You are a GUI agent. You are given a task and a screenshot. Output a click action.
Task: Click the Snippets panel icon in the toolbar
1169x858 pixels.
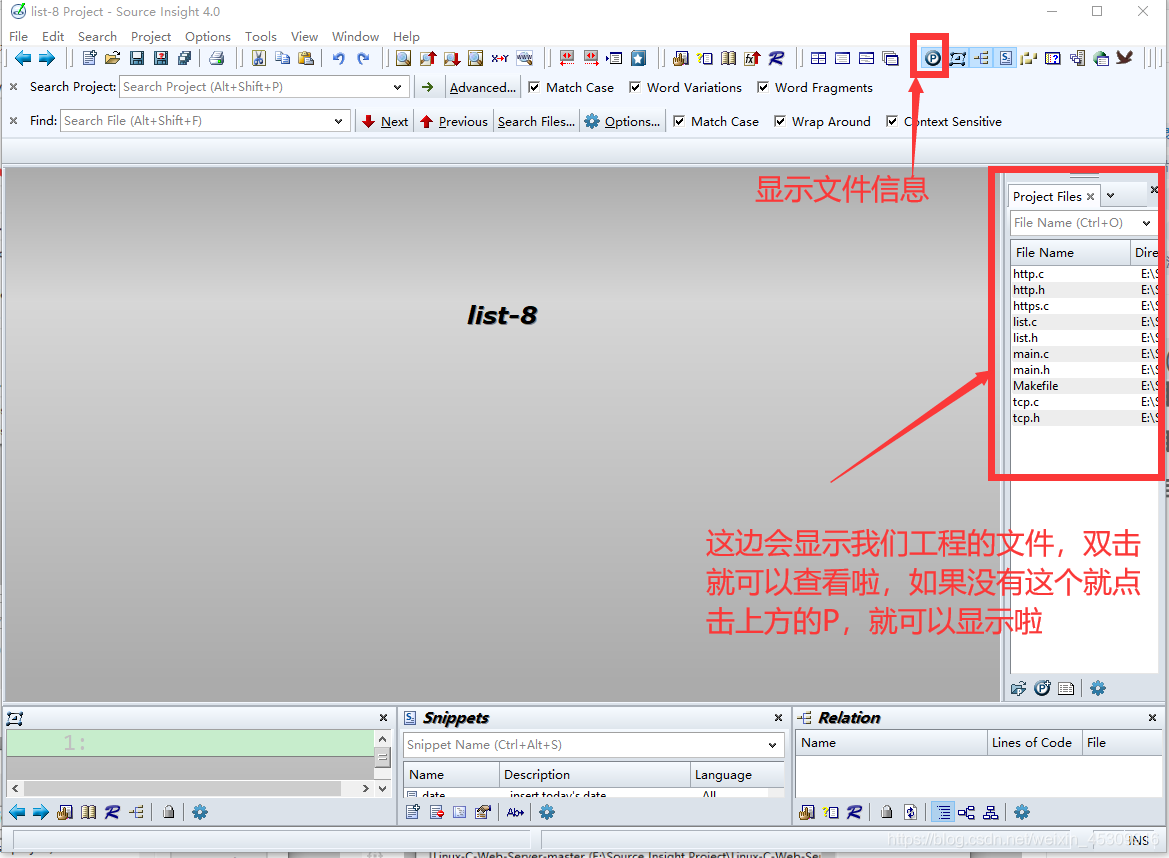(1005, 58)
